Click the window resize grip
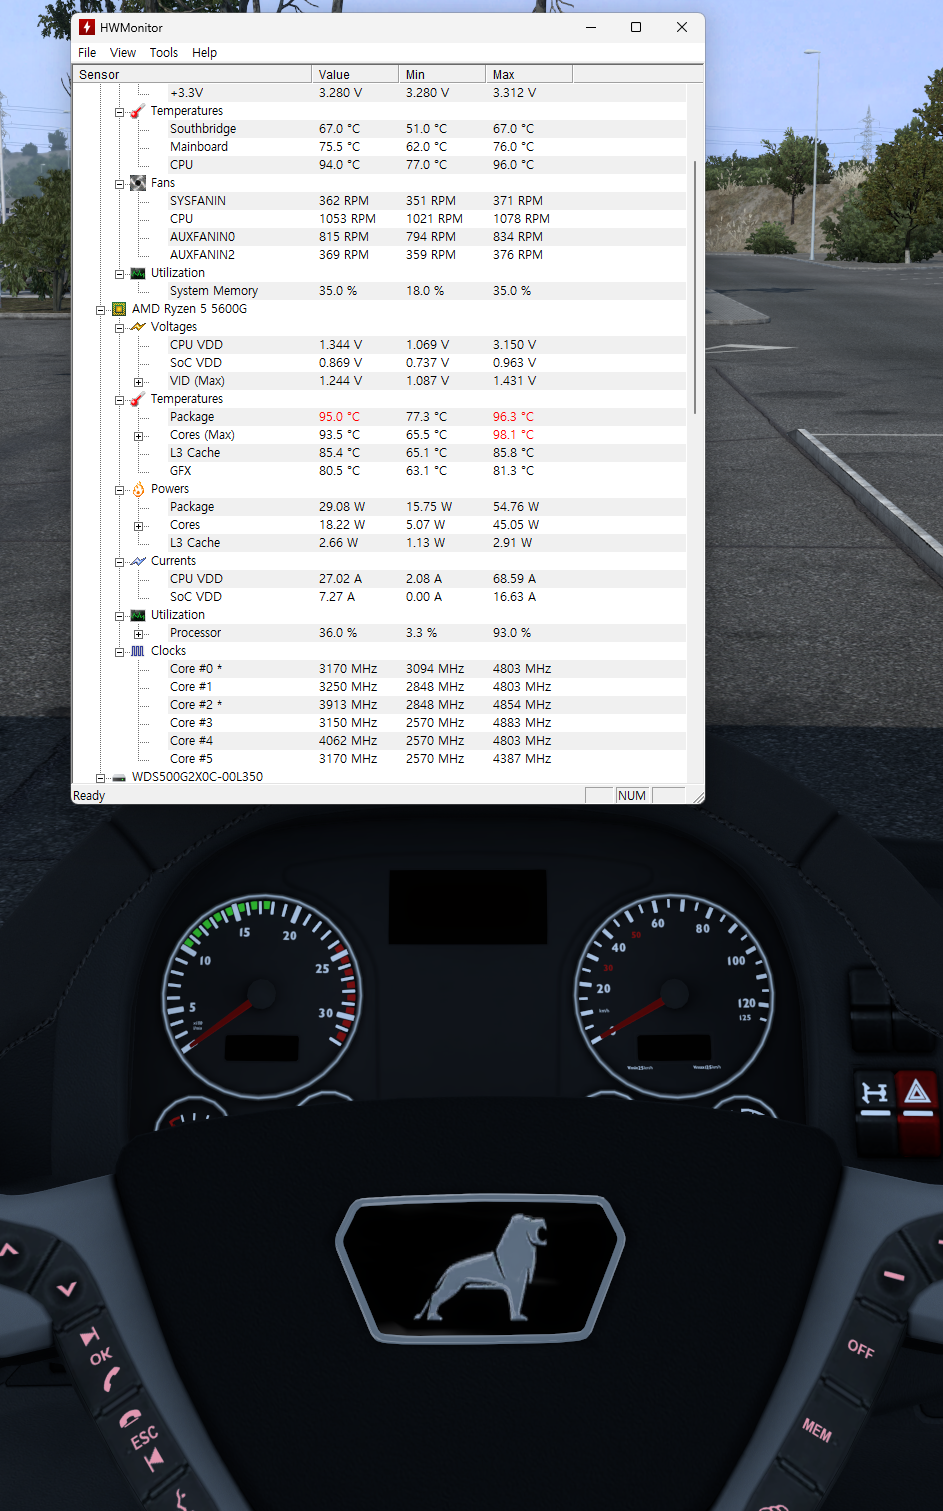This screenshot has width=943, height=1511. [x=697, y=796]
